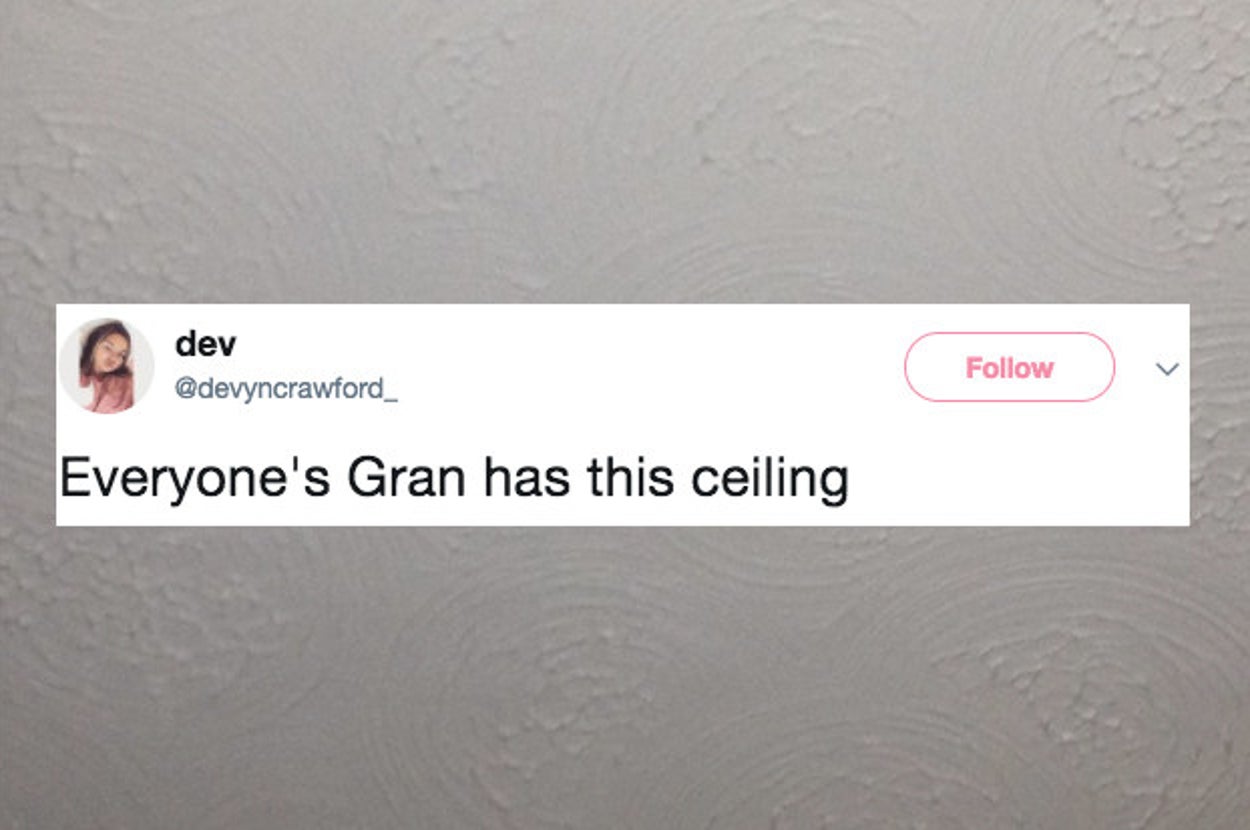Screen dimensions: 1250x830
Task: Open dev's profile picture avatar
Action: (x=107, y=366)
